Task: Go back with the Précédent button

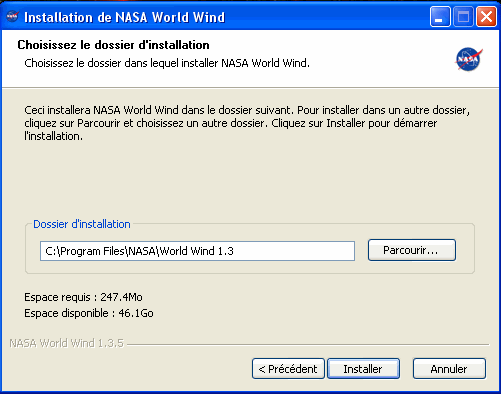Action: click(288, 369)
